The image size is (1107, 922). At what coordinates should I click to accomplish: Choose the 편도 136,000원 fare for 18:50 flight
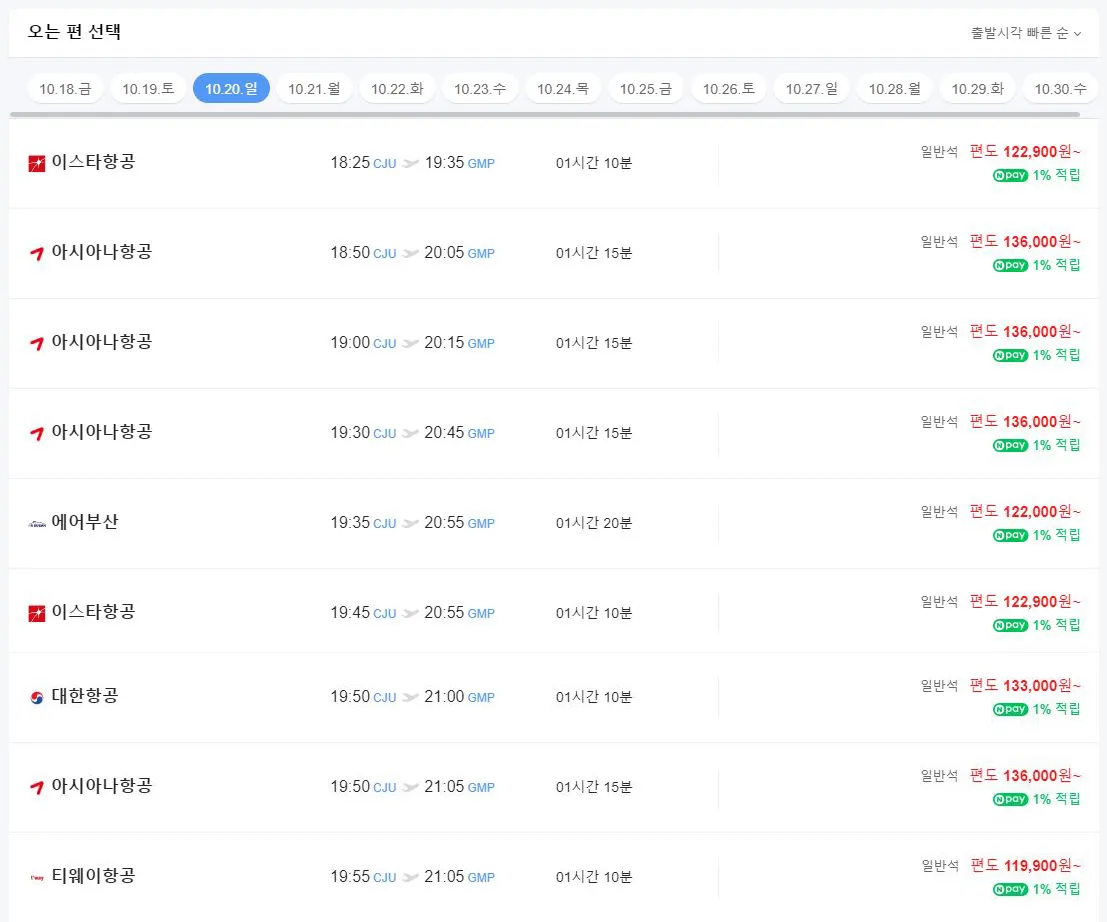[1024, 241]
